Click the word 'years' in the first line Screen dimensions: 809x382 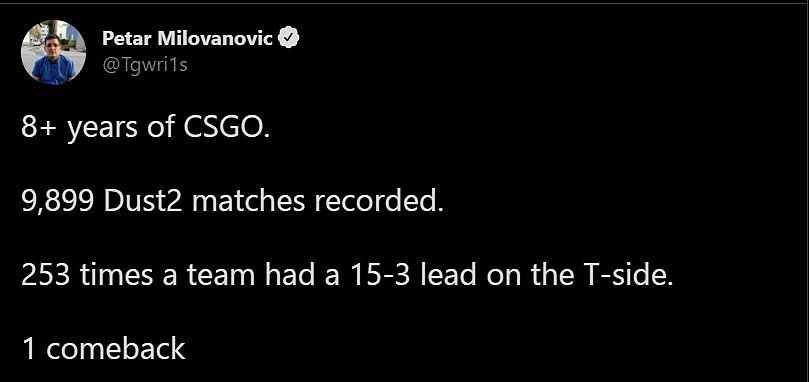pyautogui.click(x=102, y=129)
